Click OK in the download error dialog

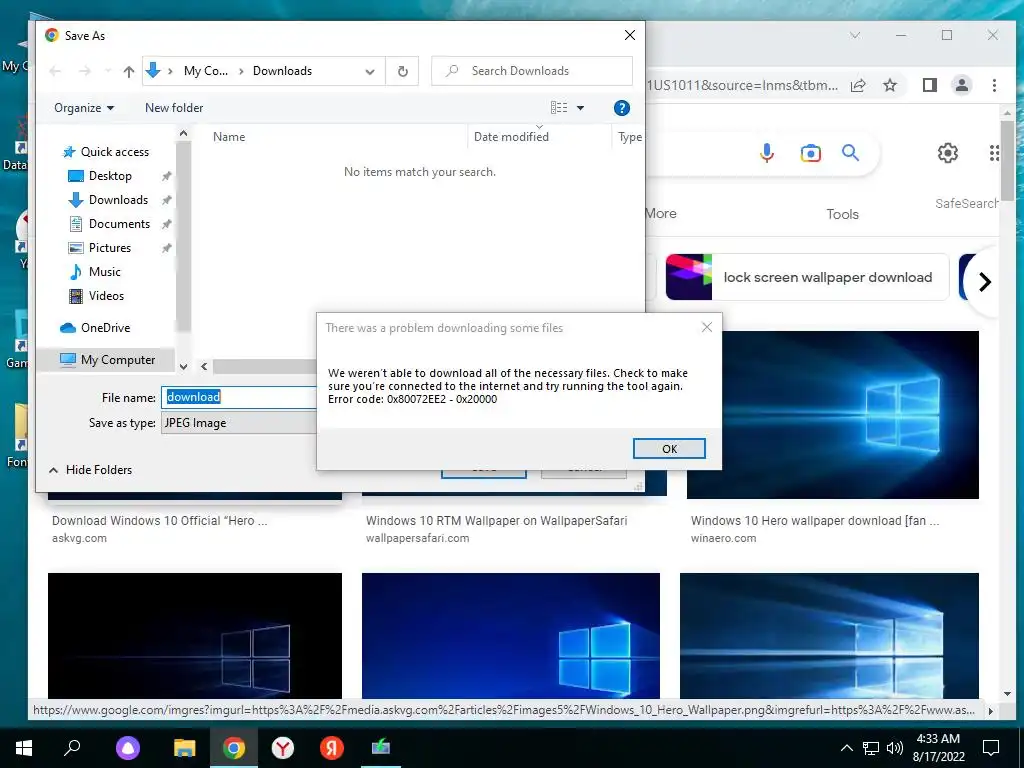(x=669, y=449)
